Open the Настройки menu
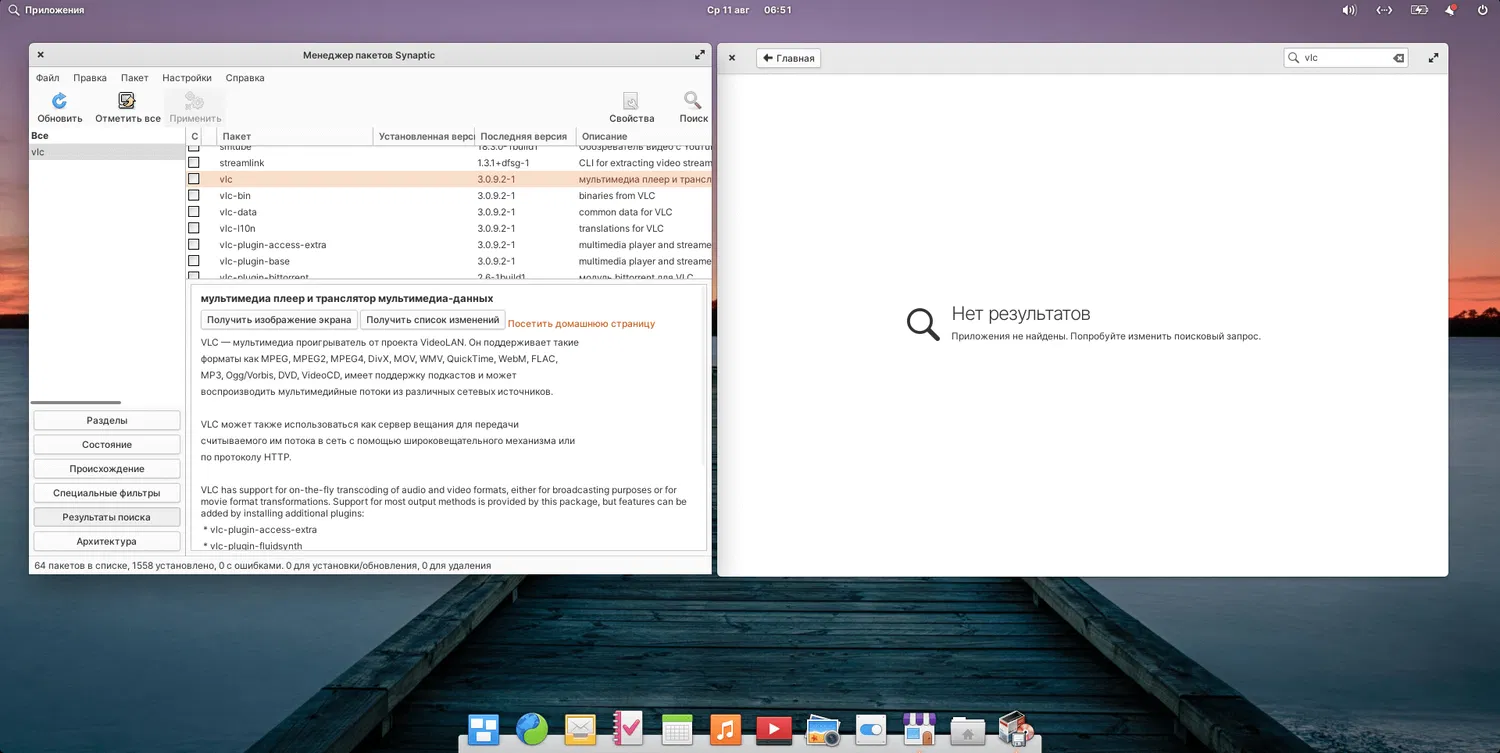The height and width of the screenshot is (753, 1500). point(187,78)
